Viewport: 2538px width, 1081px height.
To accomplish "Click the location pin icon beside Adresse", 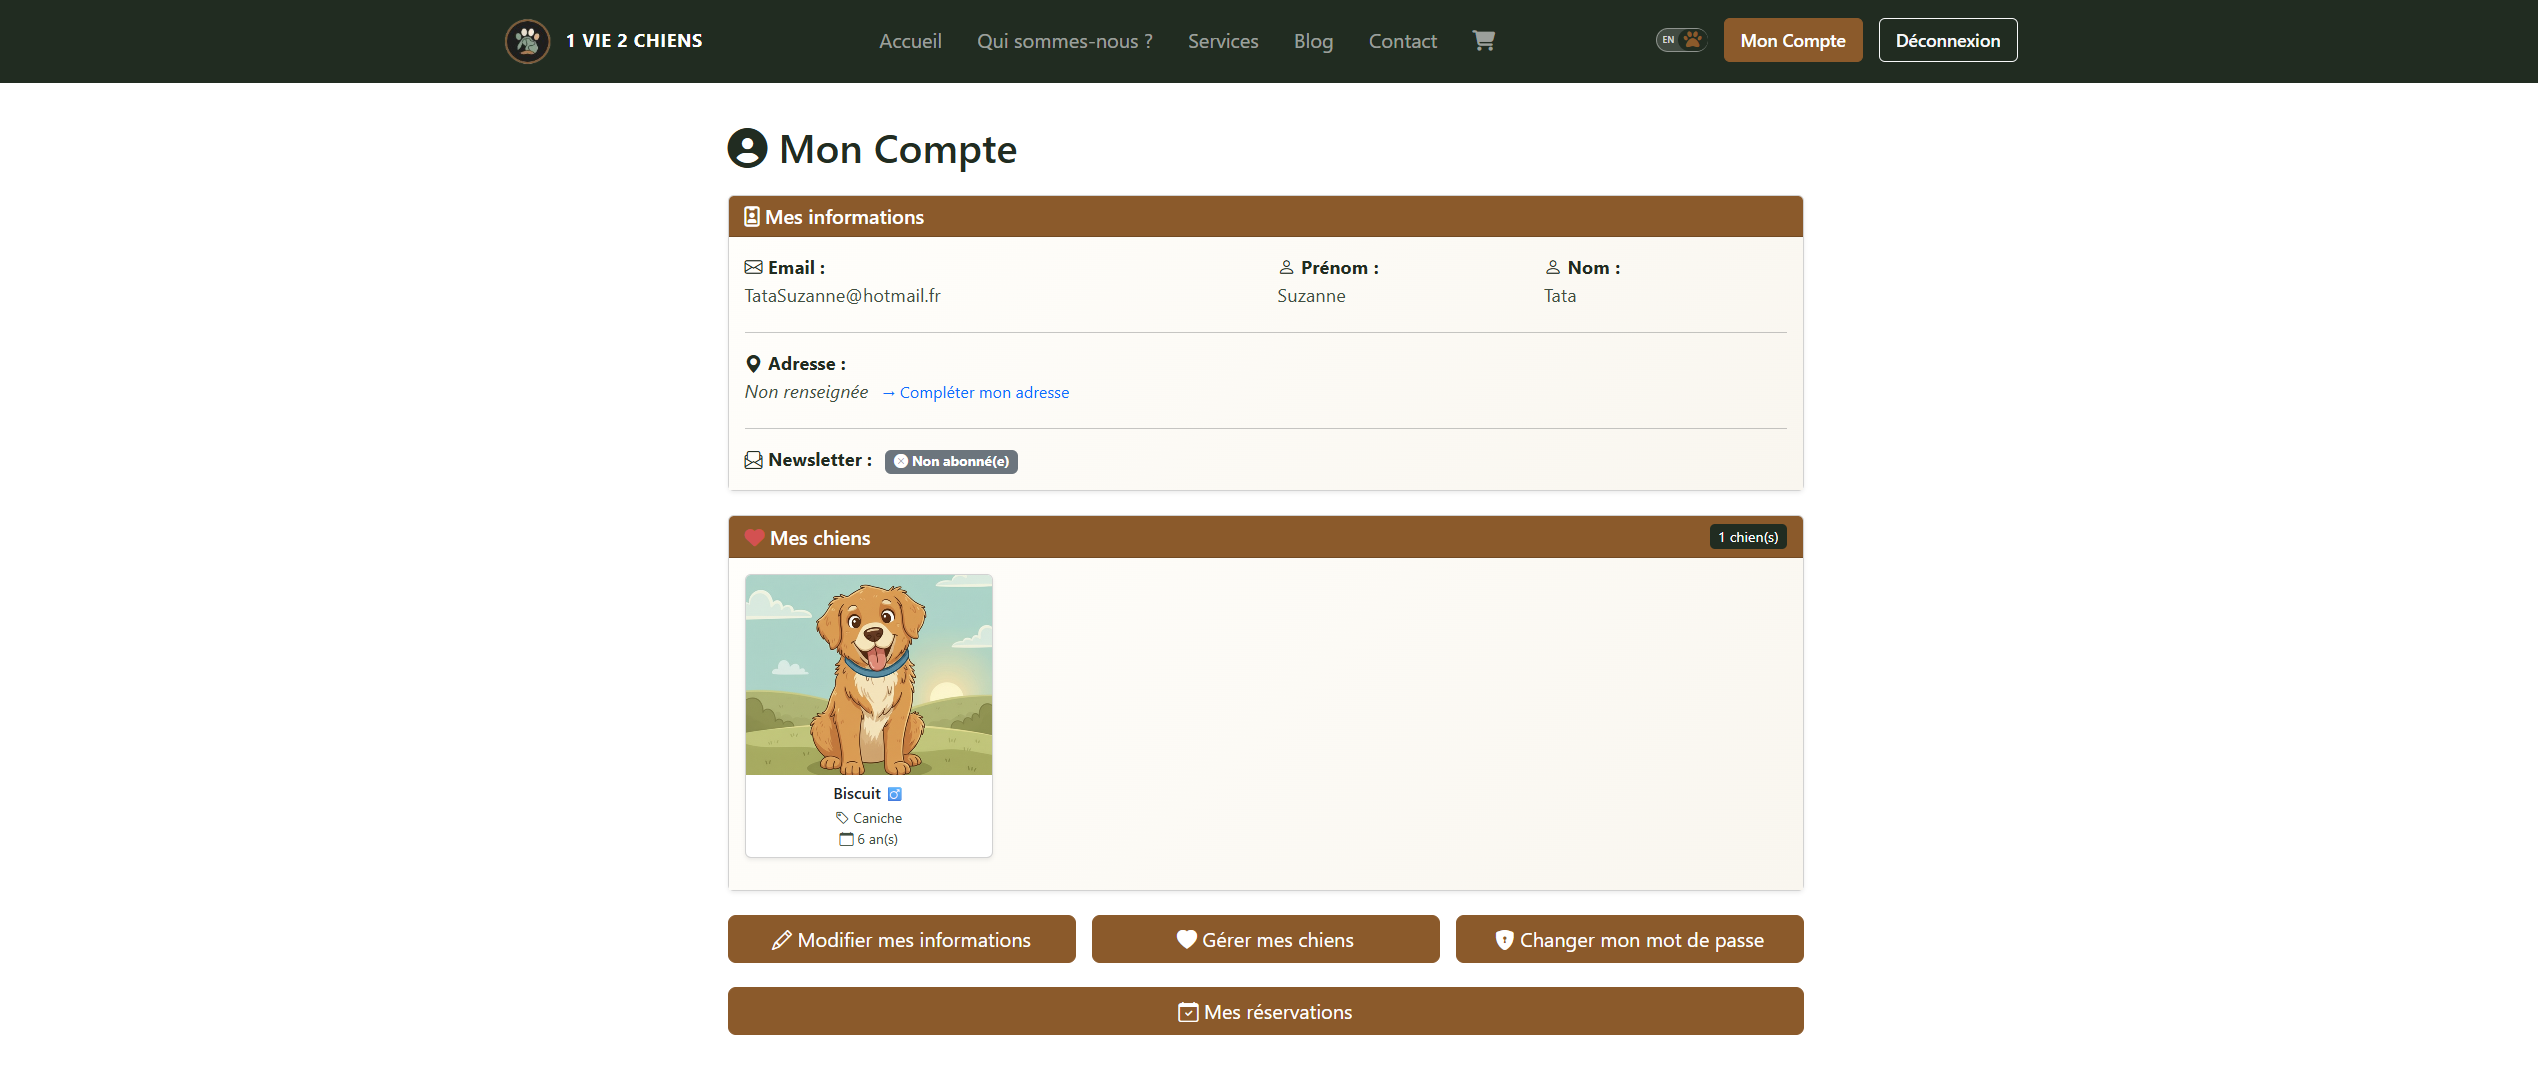I will click(x=753, y=363).
